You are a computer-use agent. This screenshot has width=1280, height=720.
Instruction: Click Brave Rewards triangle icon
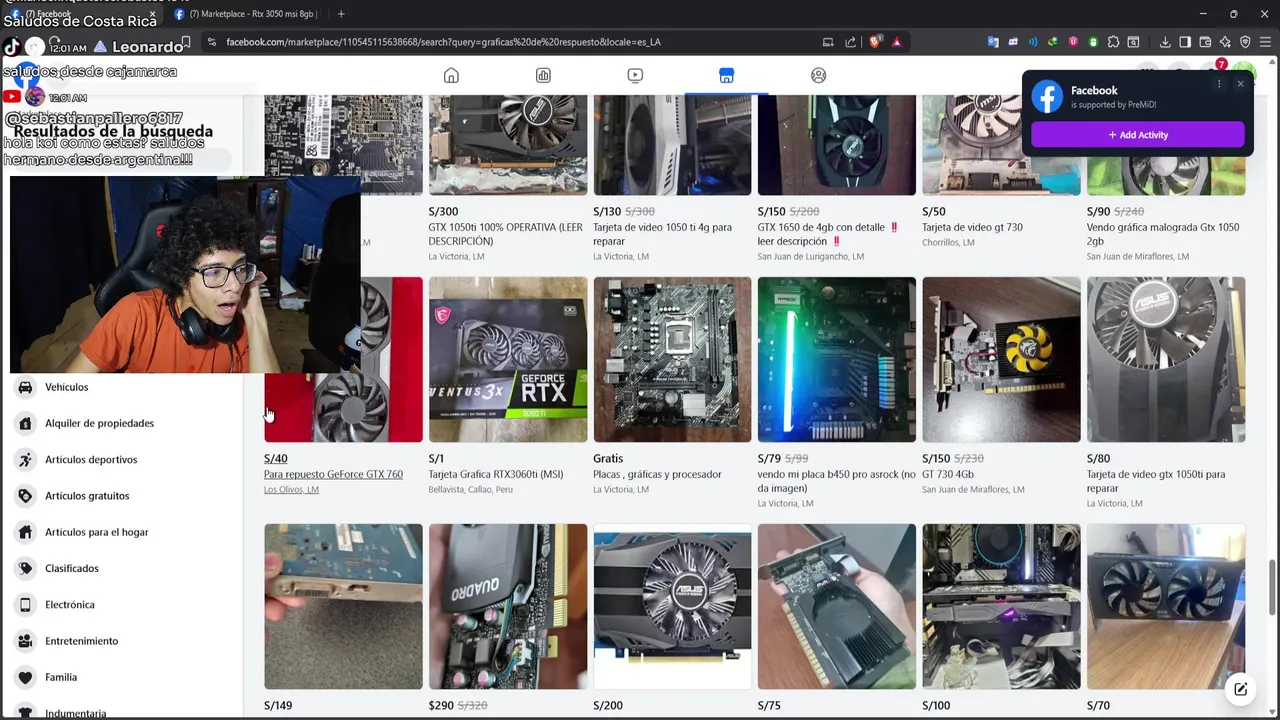pos(897,42)
